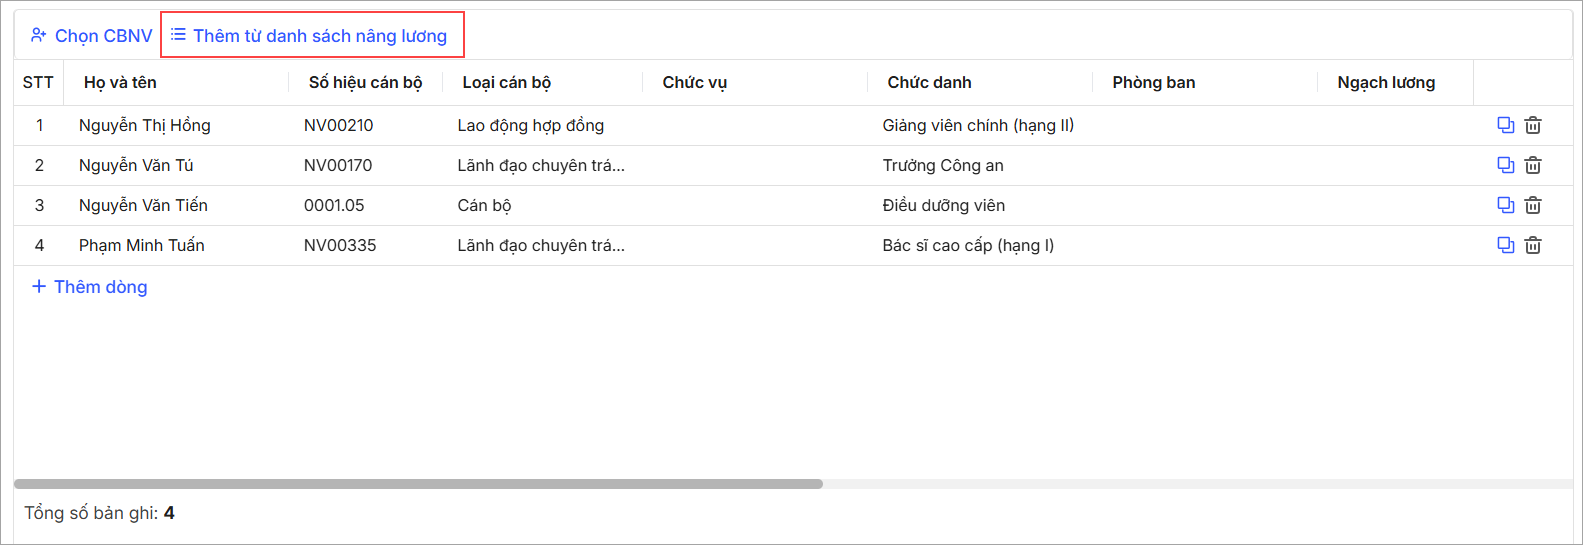Duplicate the Nguyễn Văn Tiến row
Screen dimensions: 1583x545
1506,205
